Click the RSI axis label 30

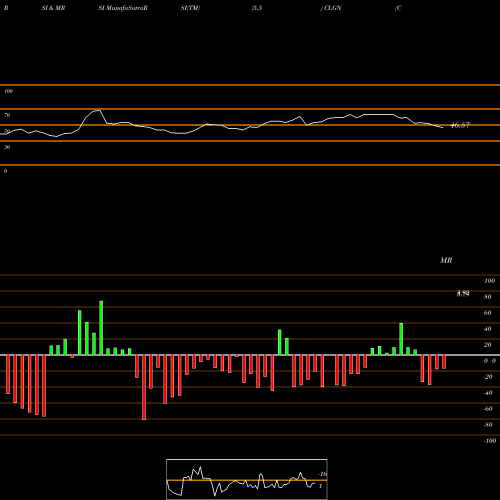(x=7, y=147)
